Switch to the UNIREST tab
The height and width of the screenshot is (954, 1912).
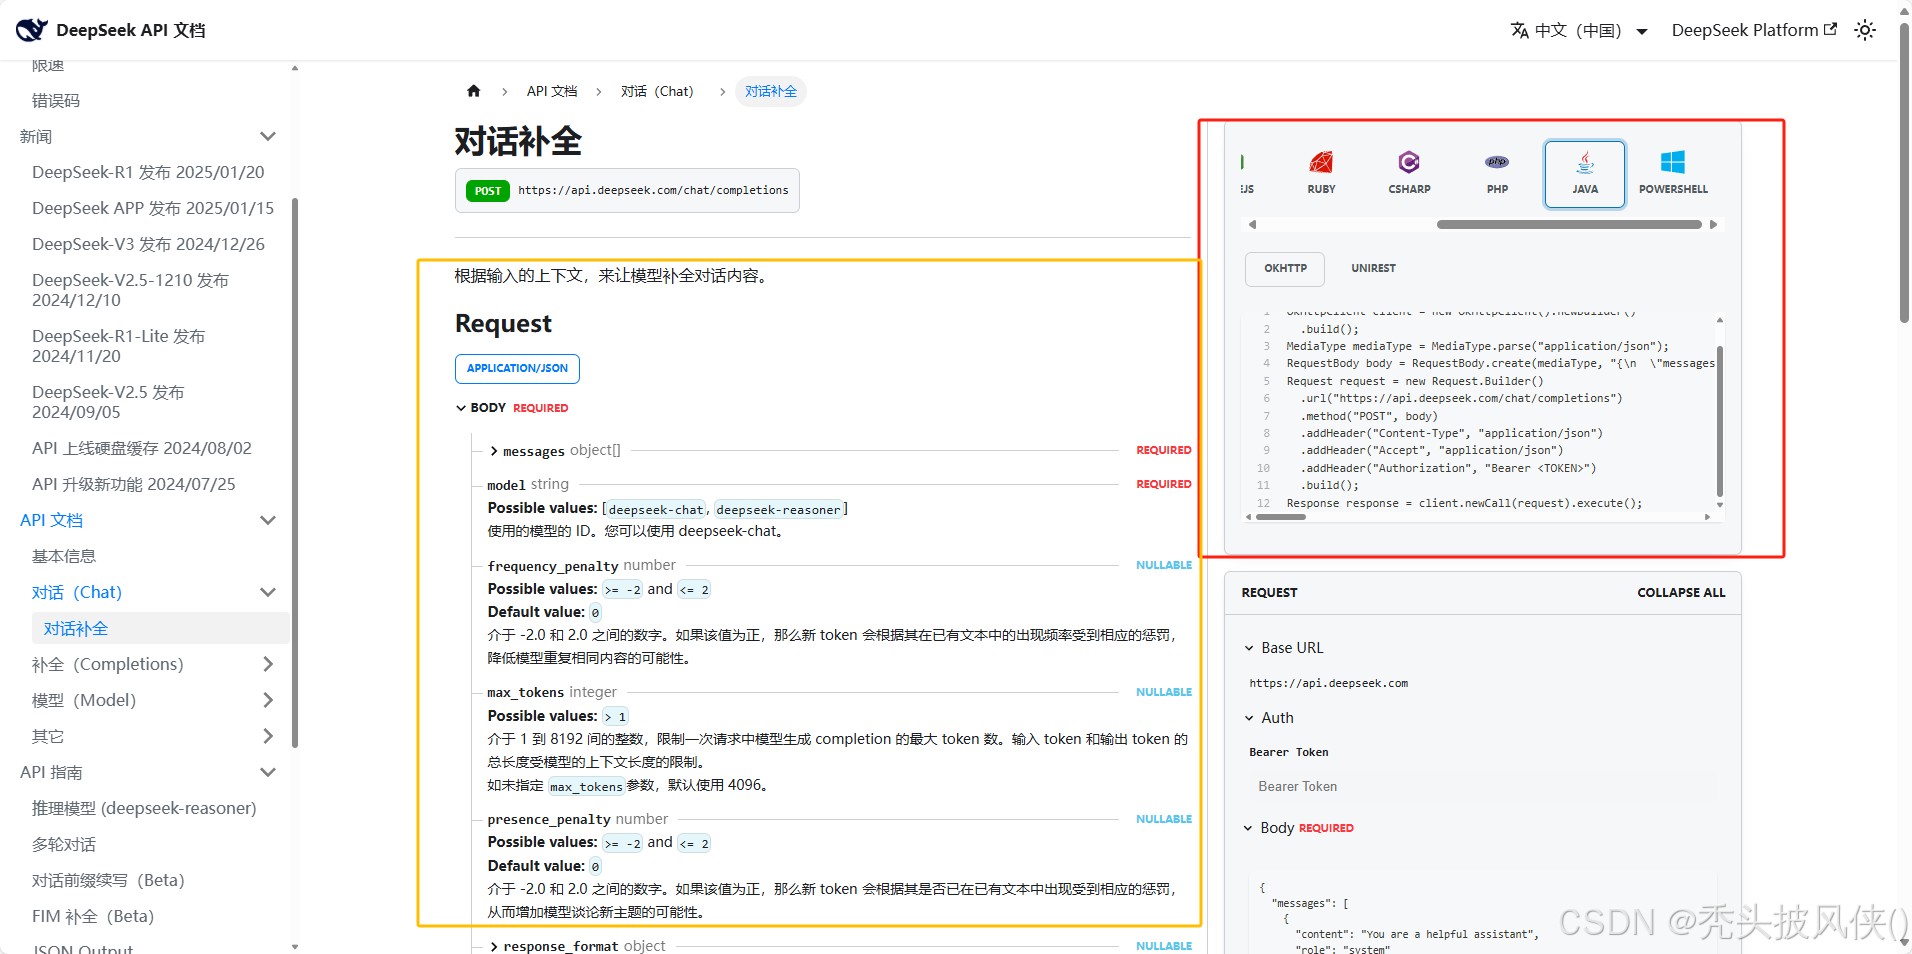[1373, 268]
